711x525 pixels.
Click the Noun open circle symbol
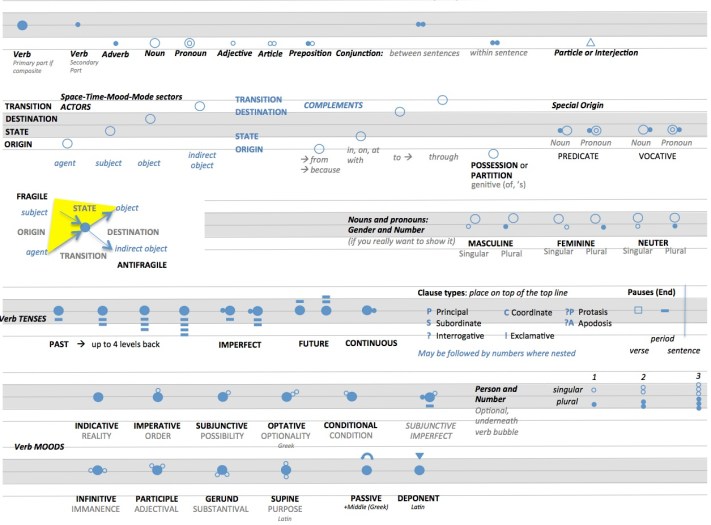155,42
